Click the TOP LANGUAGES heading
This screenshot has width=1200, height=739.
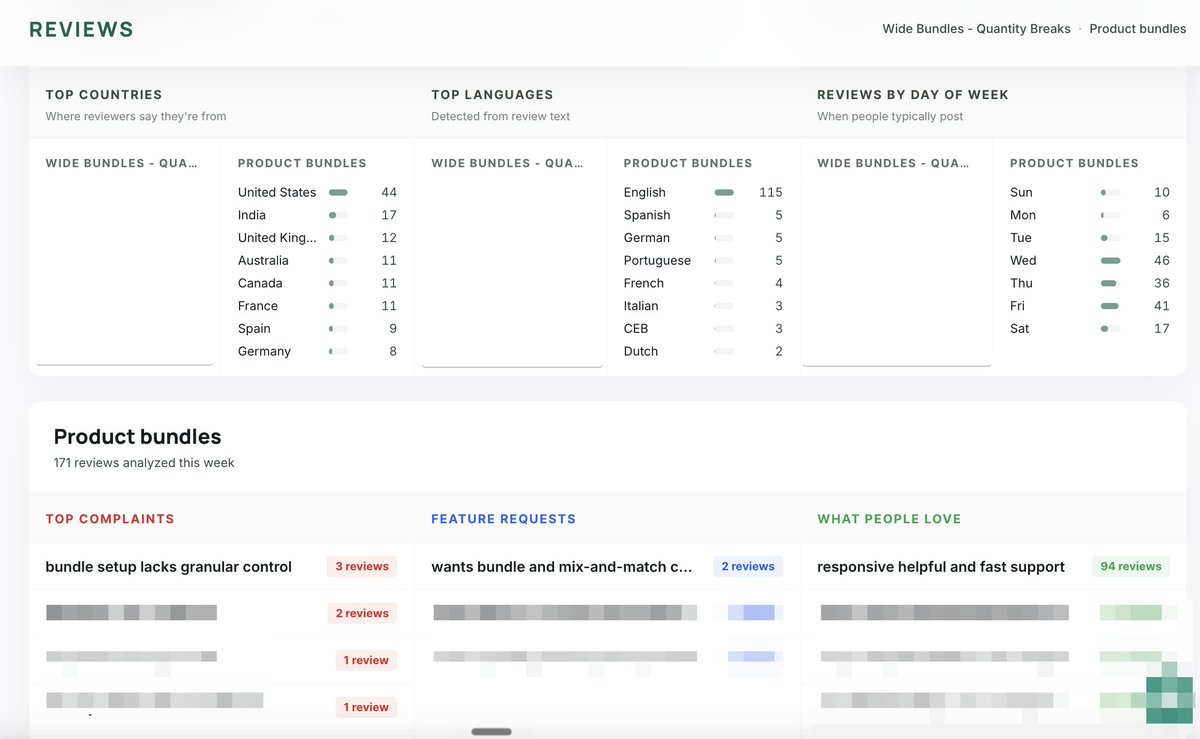tap(492, 95)
